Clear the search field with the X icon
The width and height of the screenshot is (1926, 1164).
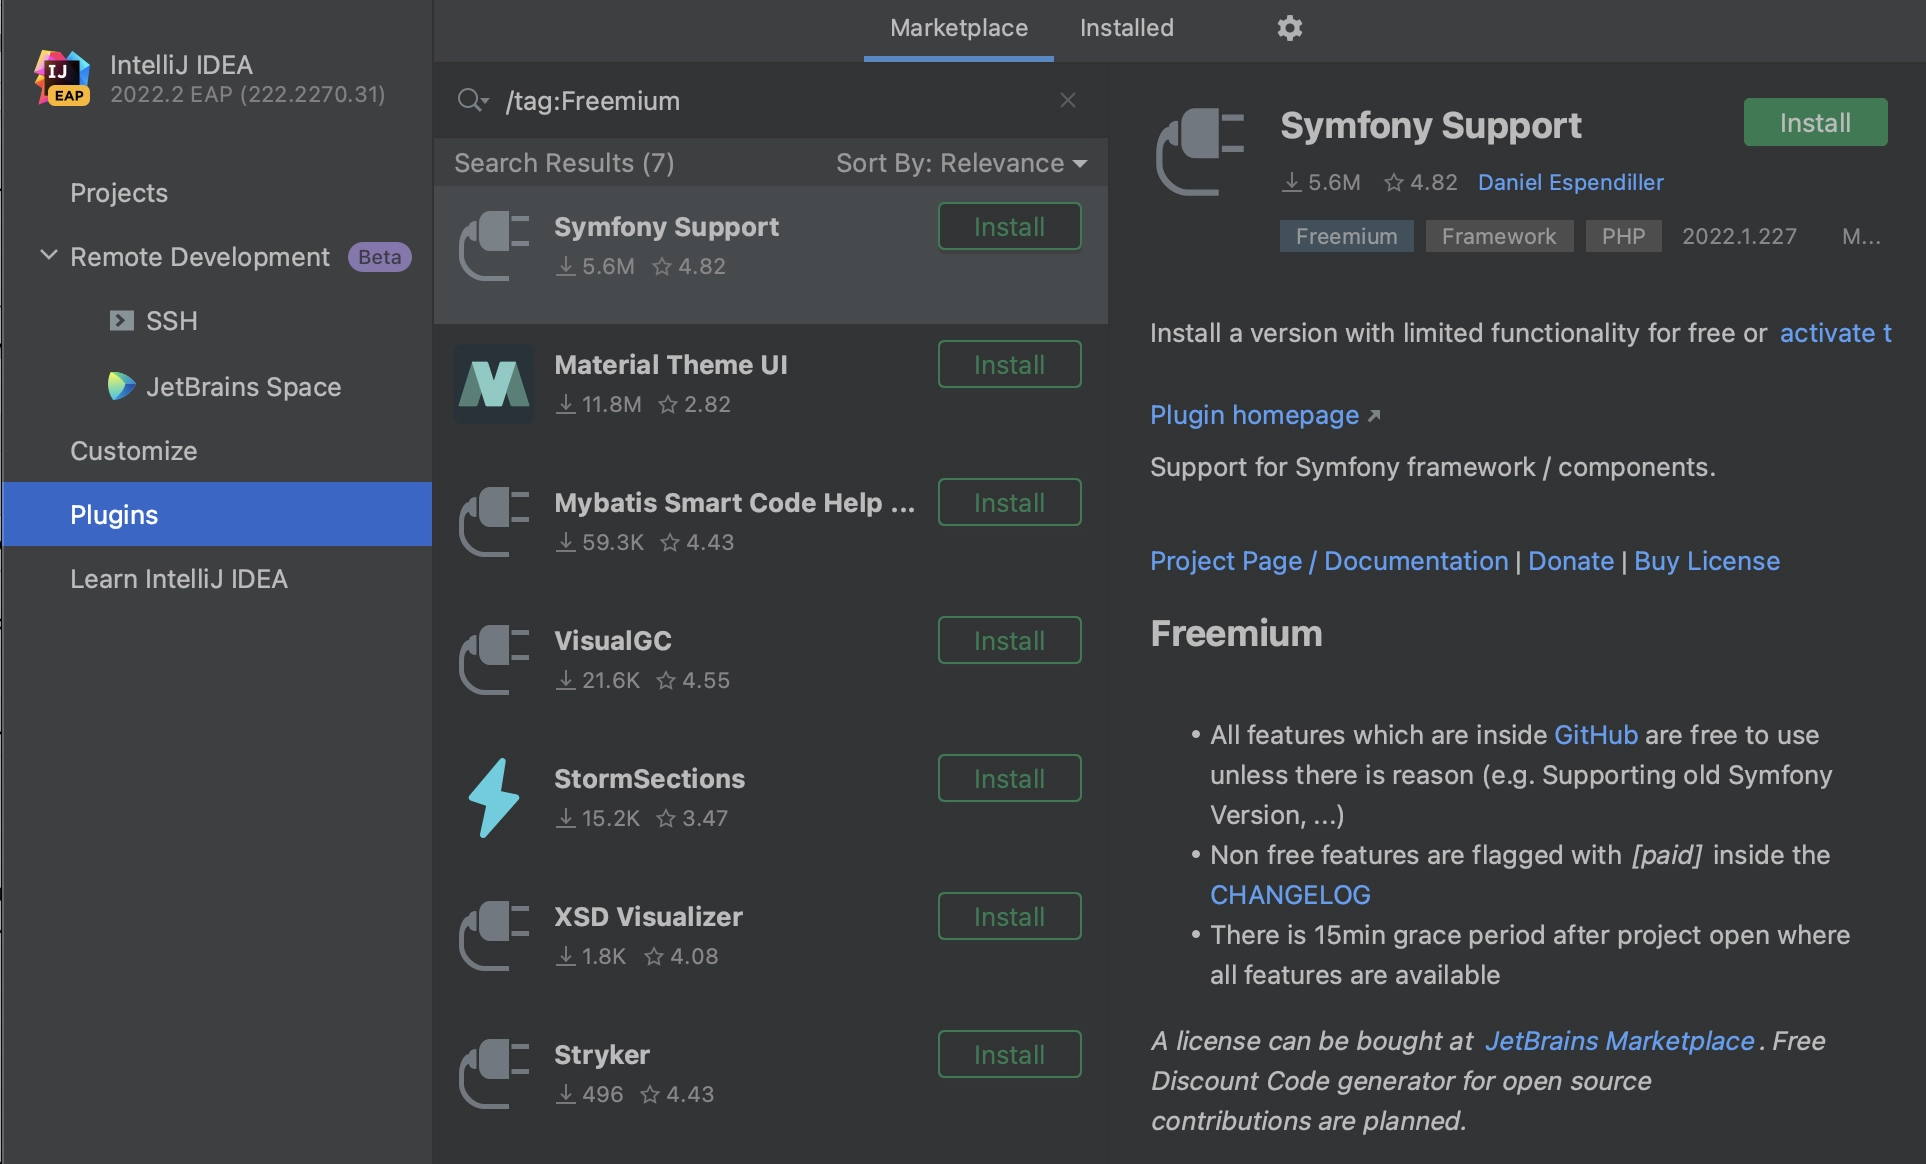(x=1068, y=100)
